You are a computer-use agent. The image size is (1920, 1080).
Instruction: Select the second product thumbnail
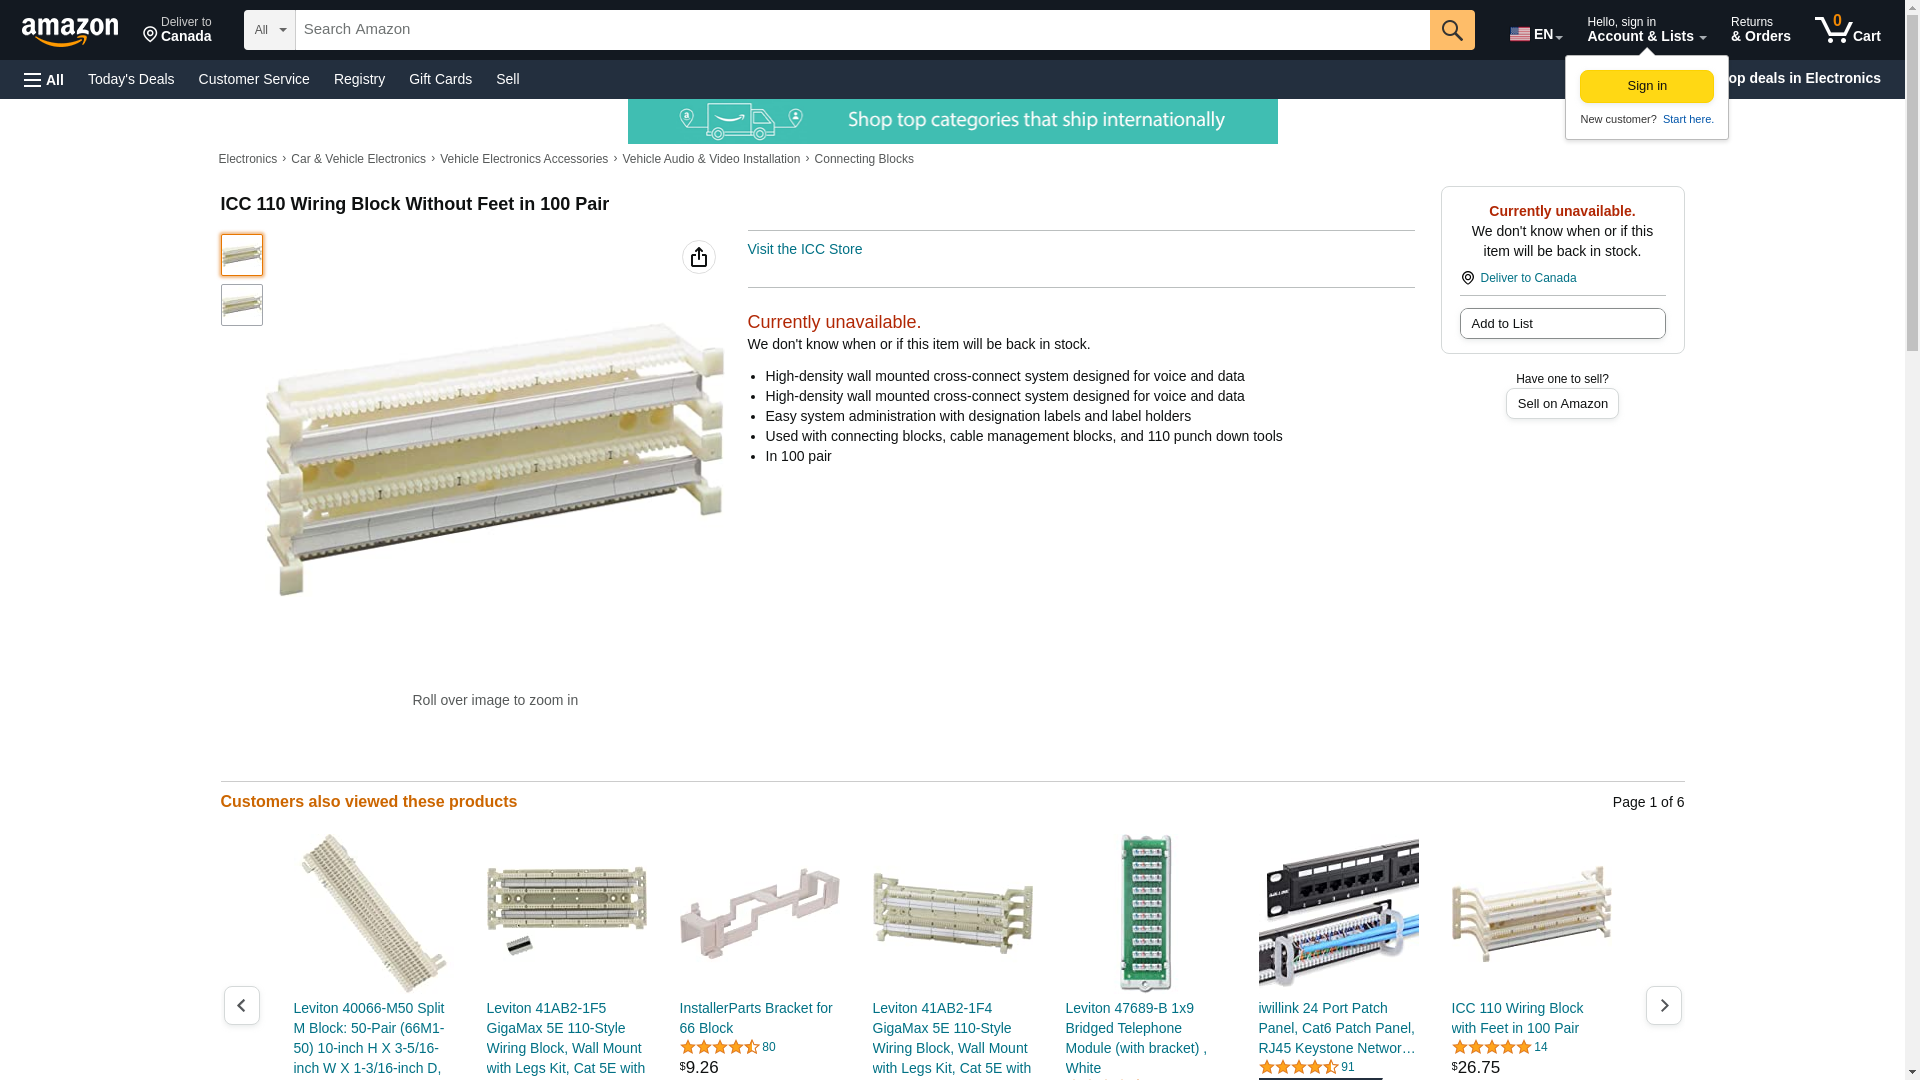coord(242,305)
